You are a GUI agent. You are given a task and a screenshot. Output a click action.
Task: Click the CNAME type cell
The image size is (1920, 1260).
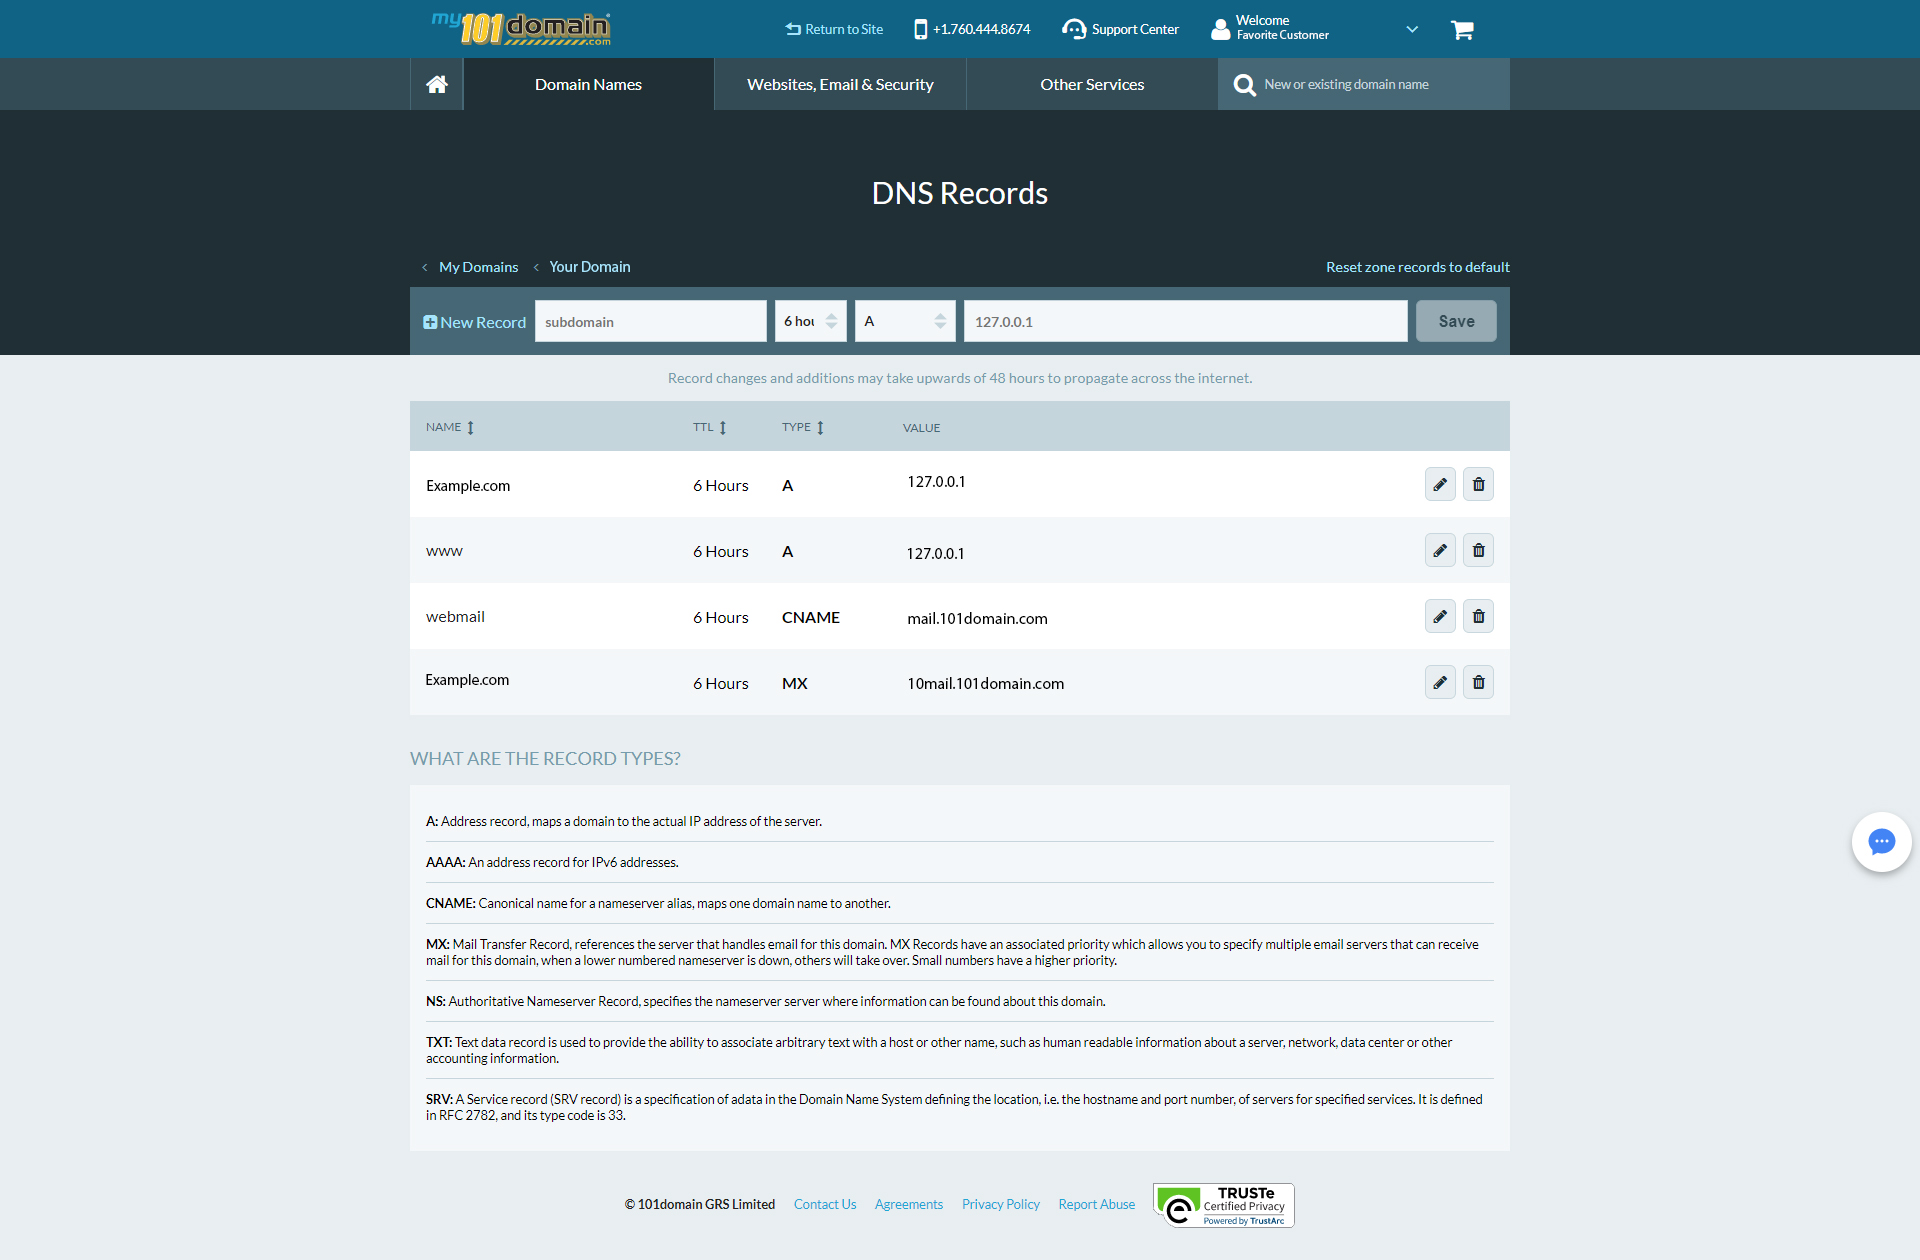point(811,617)
